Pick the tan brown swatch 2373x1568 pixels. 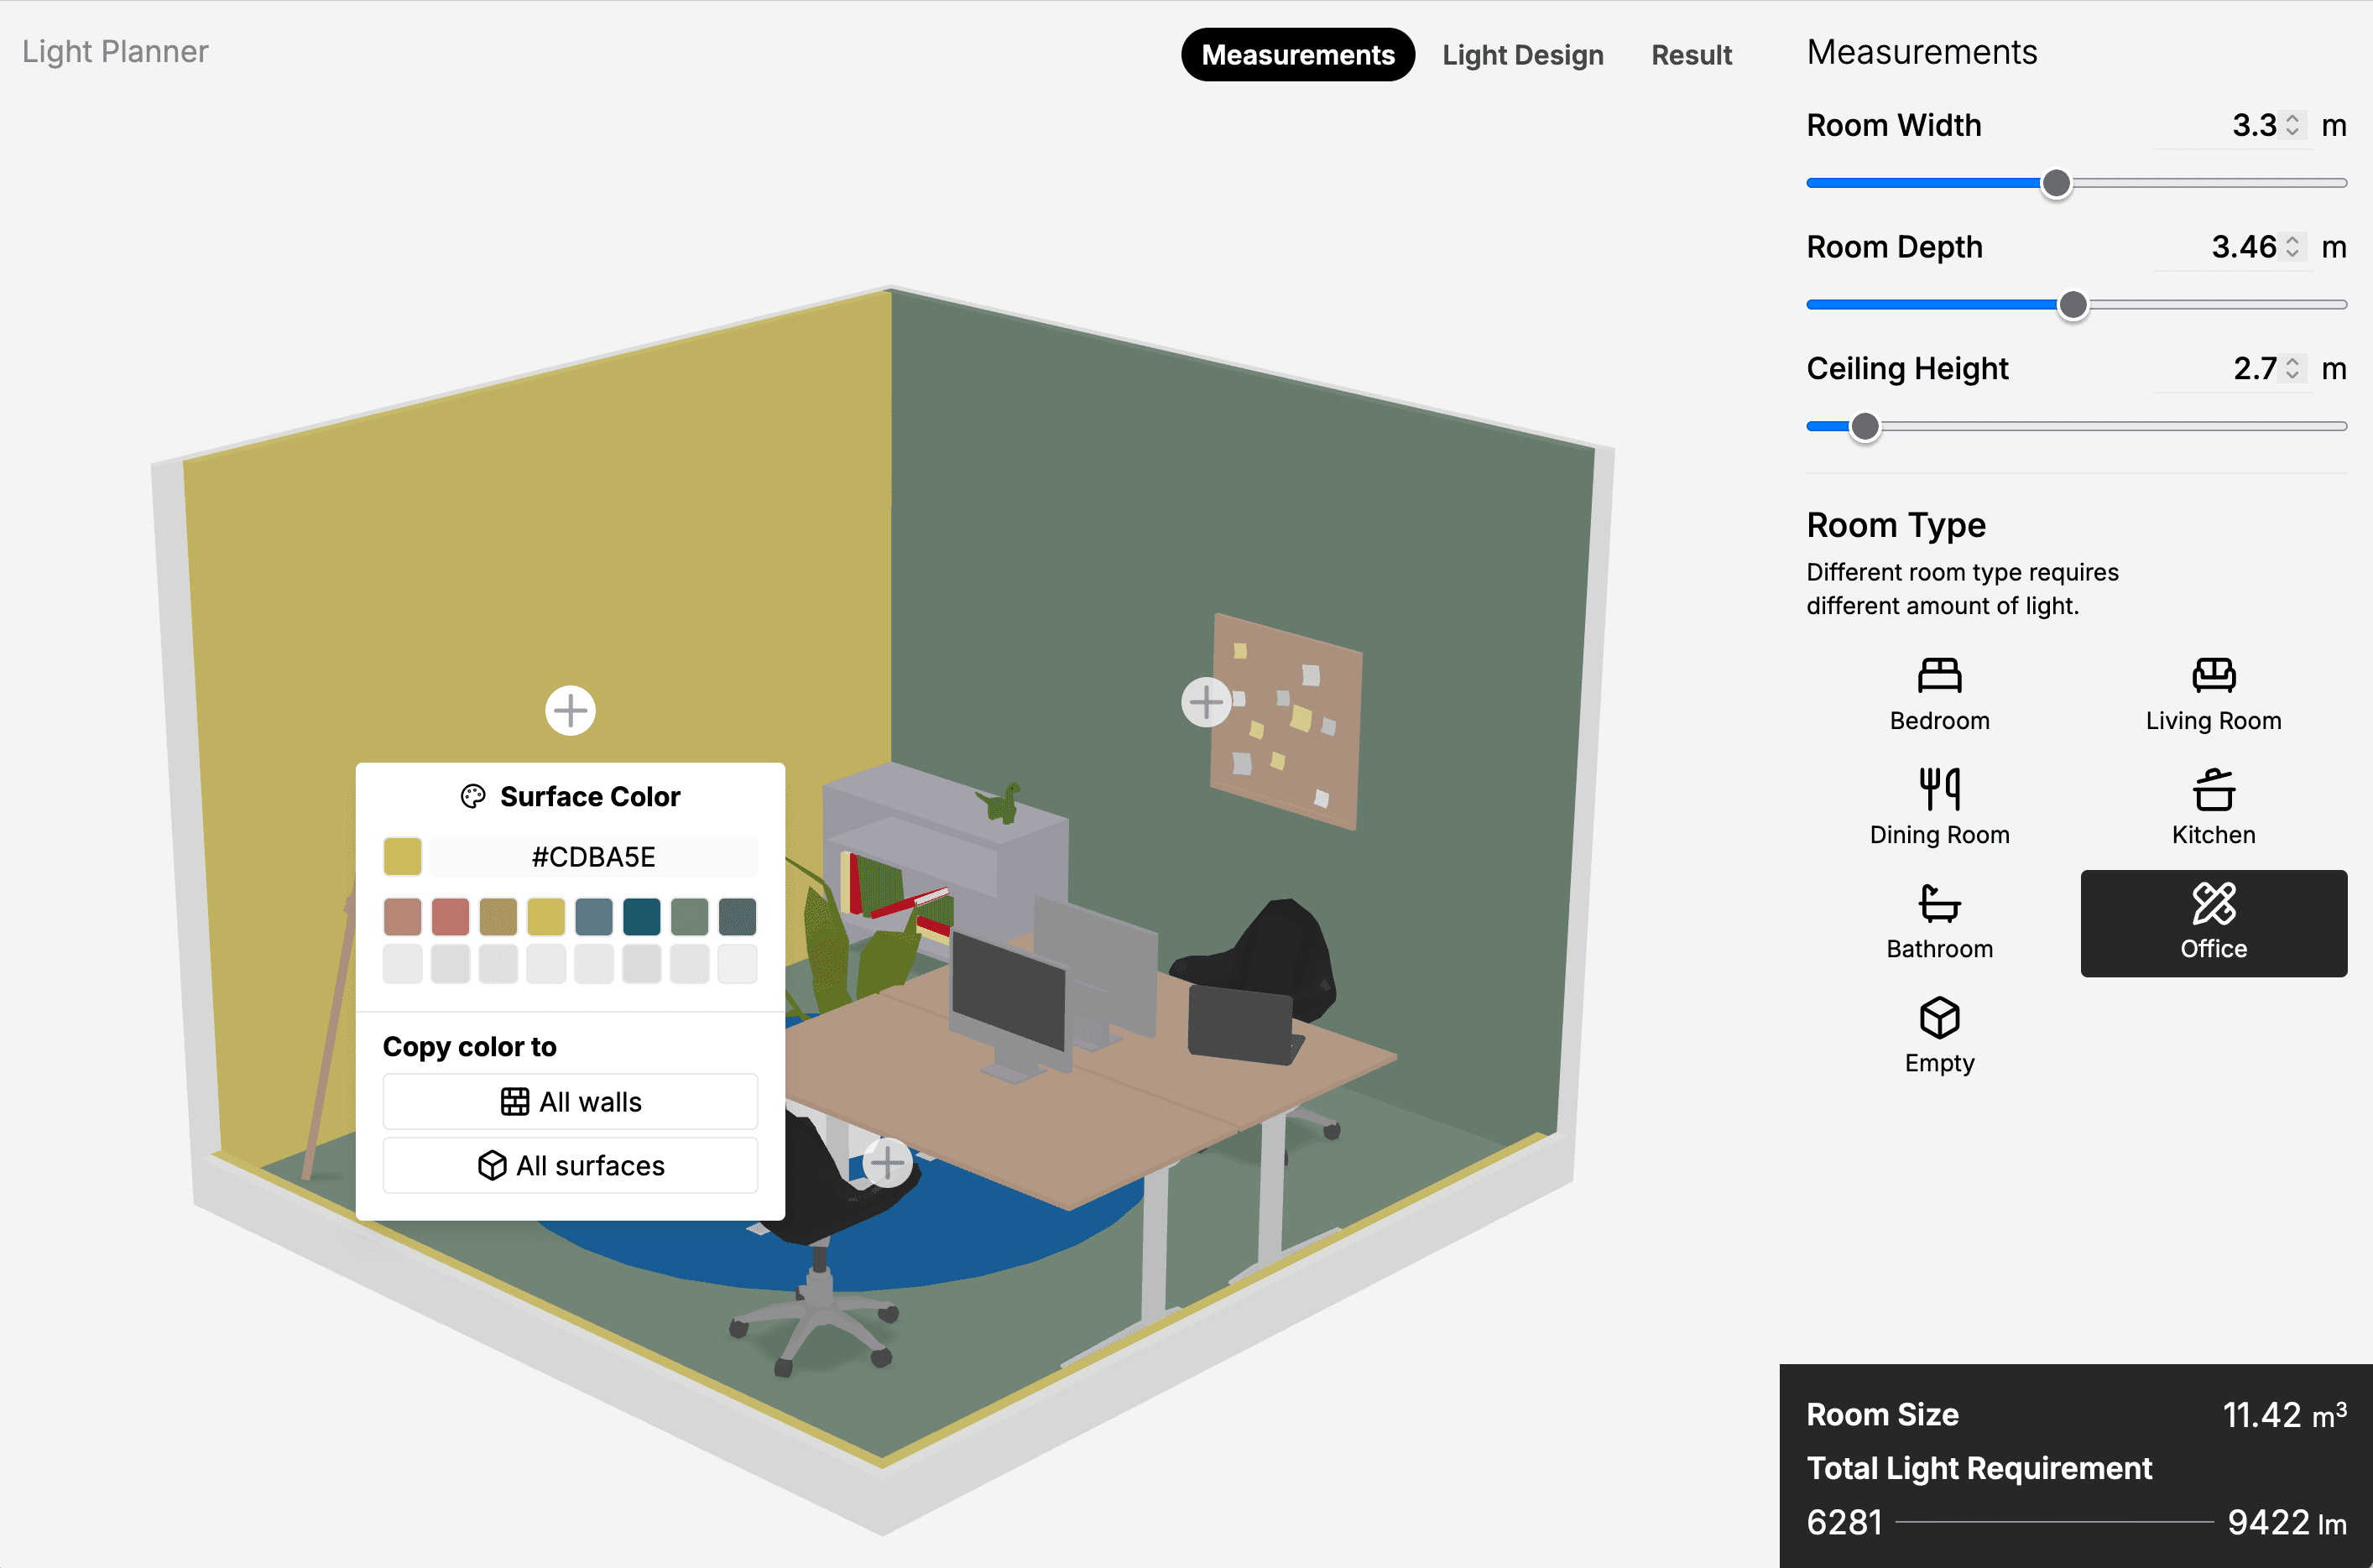(x=498, y=917)
